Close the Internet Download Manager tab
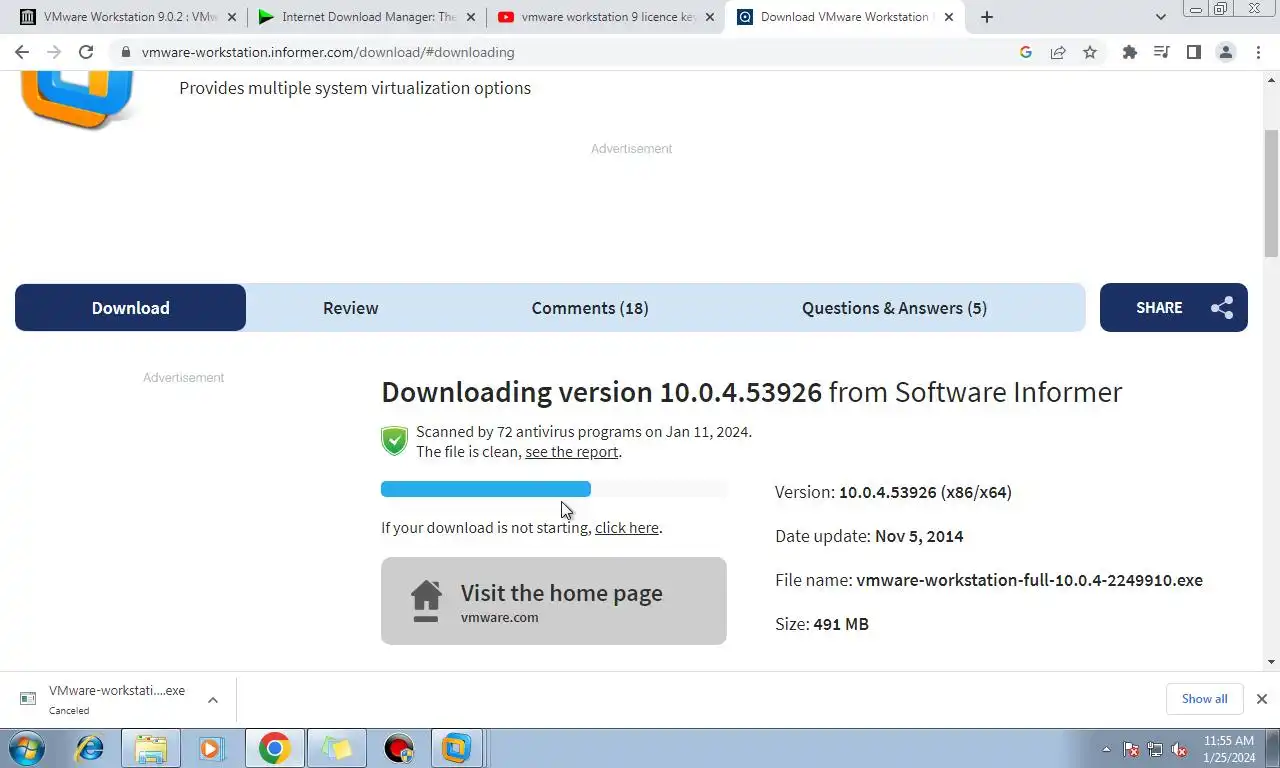The width and height of the screenshot is (1280, 768). coord(471,17)
